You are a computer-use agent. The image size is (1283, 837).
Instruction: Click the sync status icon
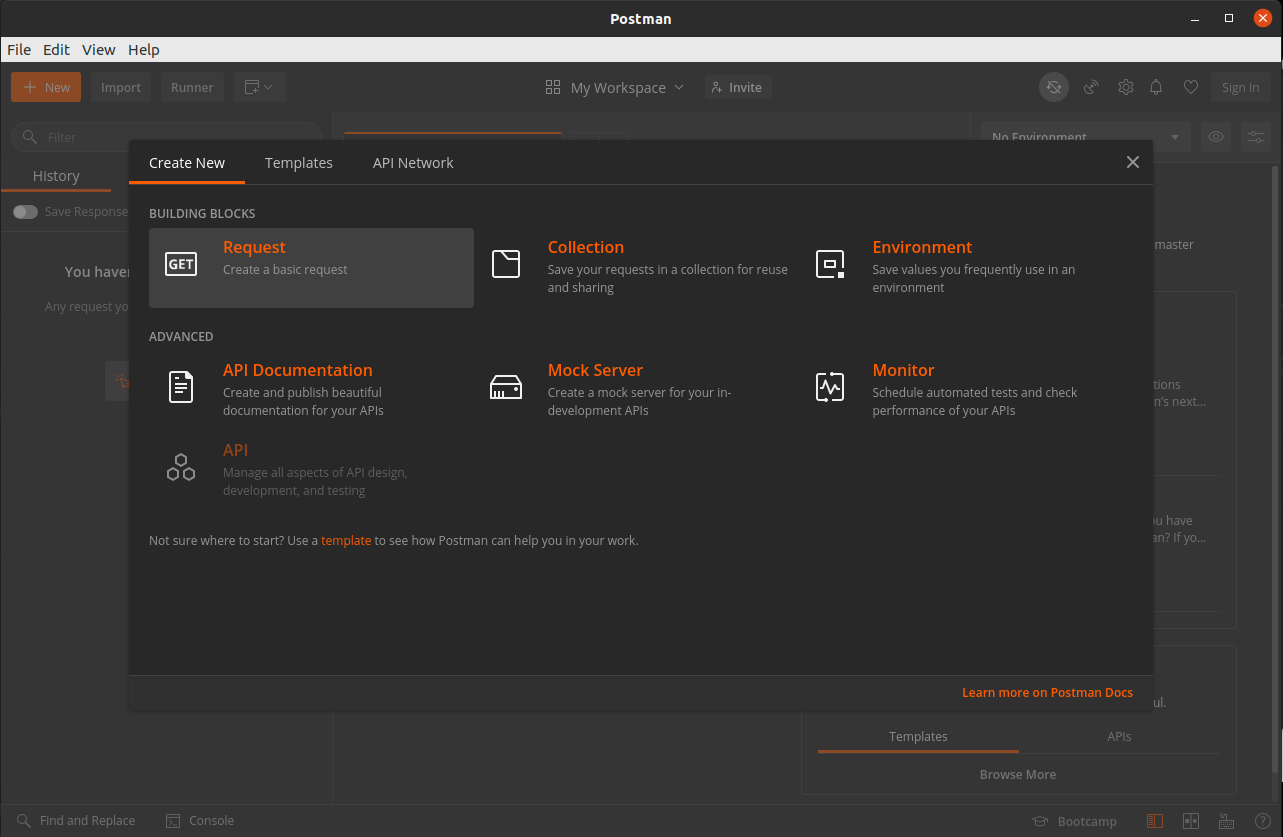pyautogui.click(x=1054, y=87)
